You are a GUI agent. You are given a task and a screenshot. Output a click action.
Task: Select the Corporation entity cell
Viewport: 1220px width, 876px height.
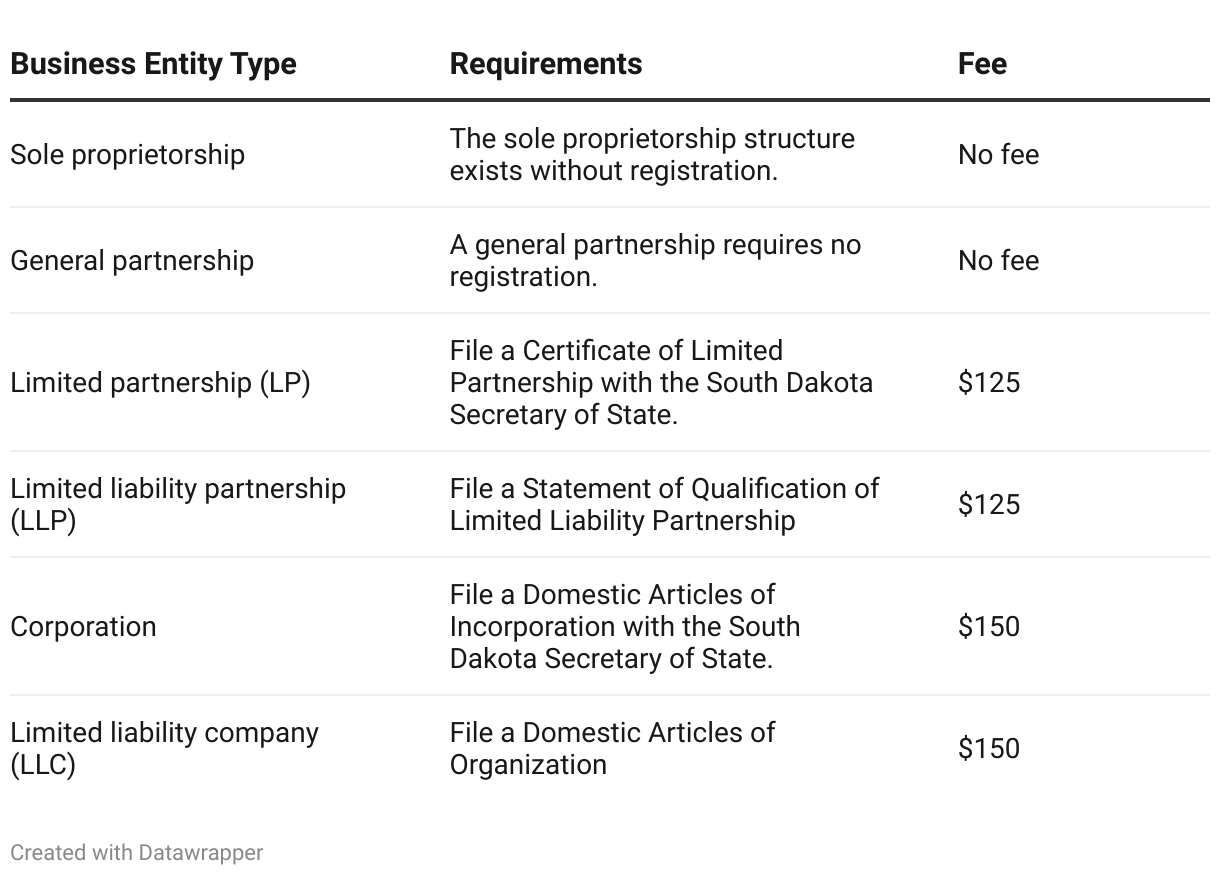click(x=83, y=627)
